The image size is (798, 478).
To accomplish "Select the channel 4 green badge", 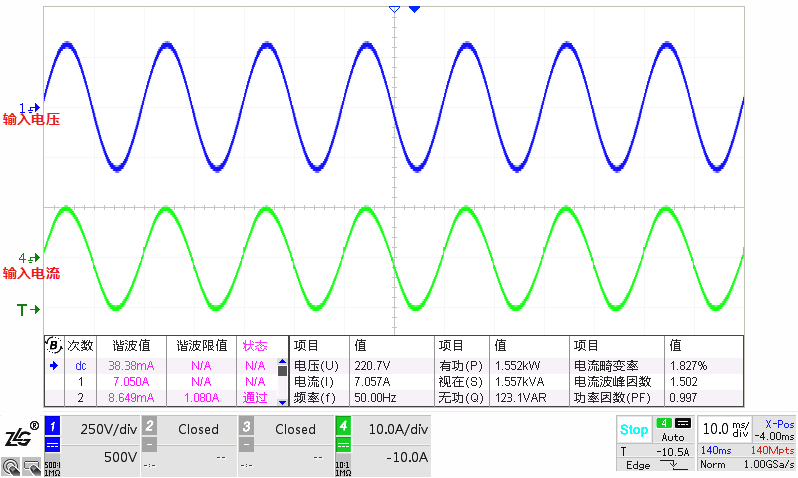I will (344, 426).
